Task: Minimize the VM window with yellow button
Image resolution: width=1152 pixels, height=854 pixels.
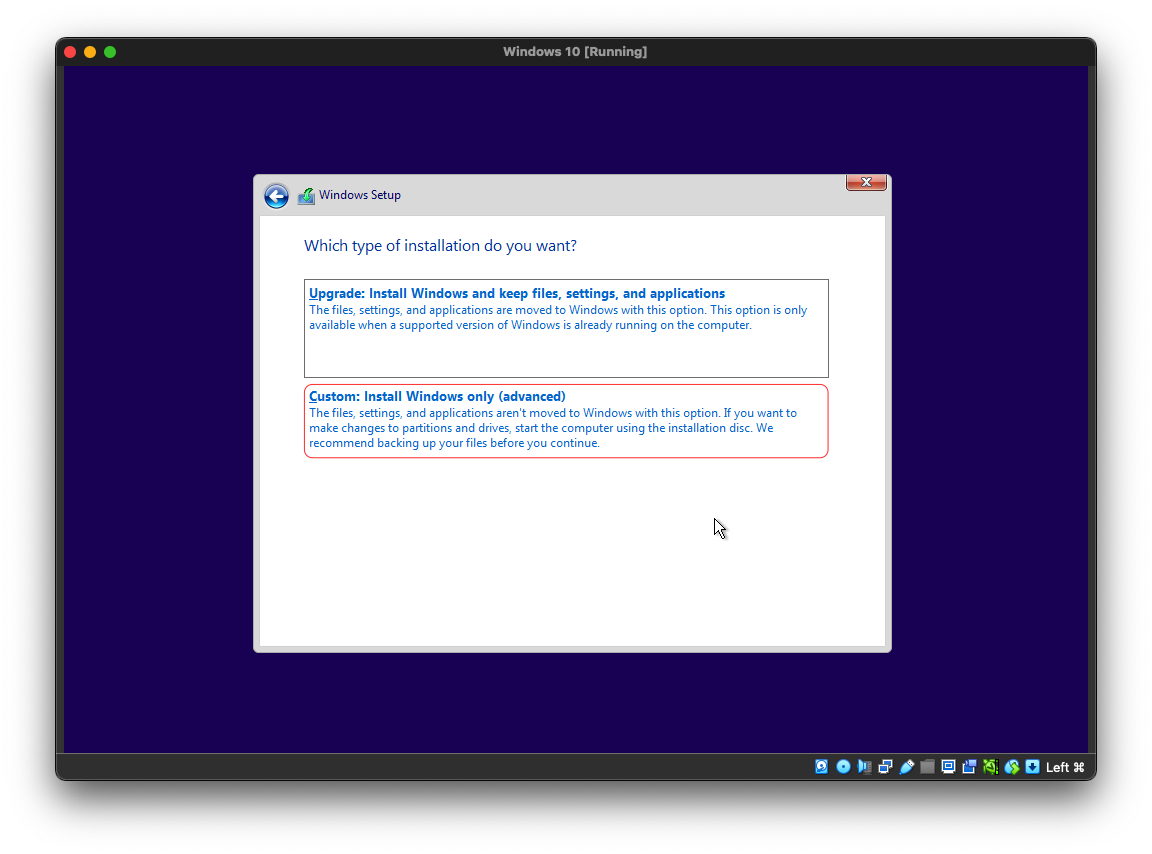Action: pyautogui.click(x=90, y=52)
